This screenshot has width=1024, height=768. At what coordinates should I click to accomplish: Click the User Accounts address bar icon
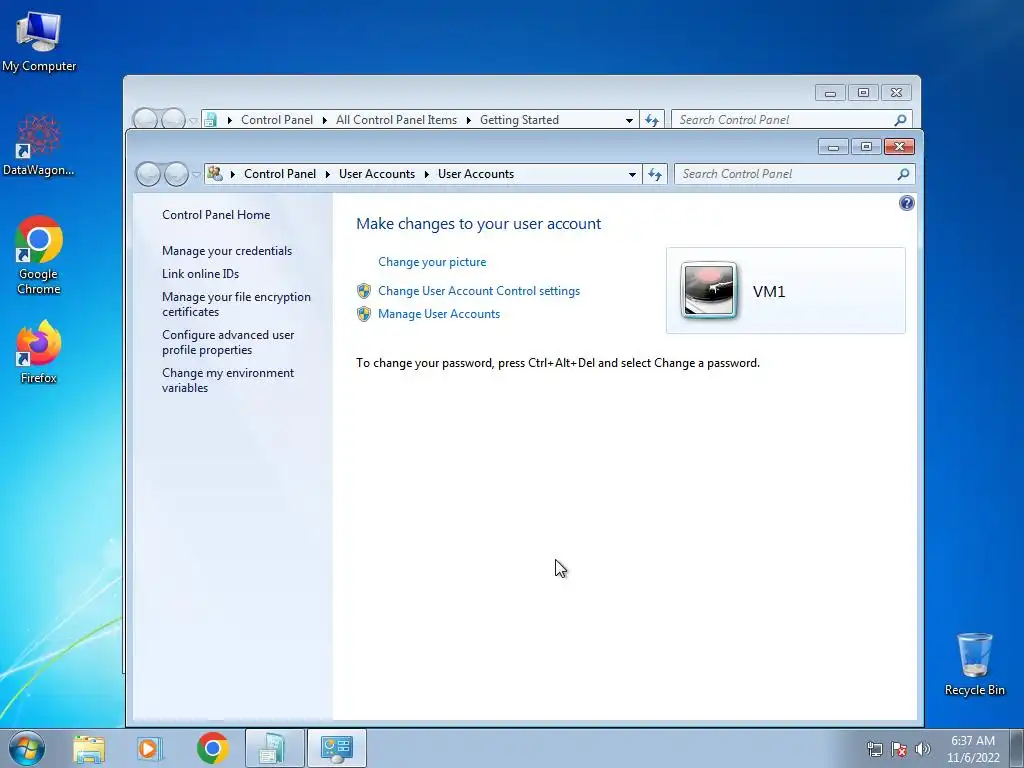[214, 174]
